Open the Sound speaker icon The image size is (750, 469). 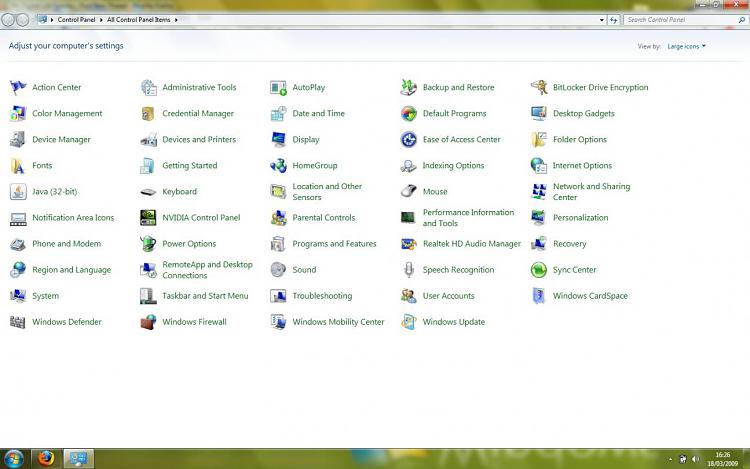click(x=278, y=270)
